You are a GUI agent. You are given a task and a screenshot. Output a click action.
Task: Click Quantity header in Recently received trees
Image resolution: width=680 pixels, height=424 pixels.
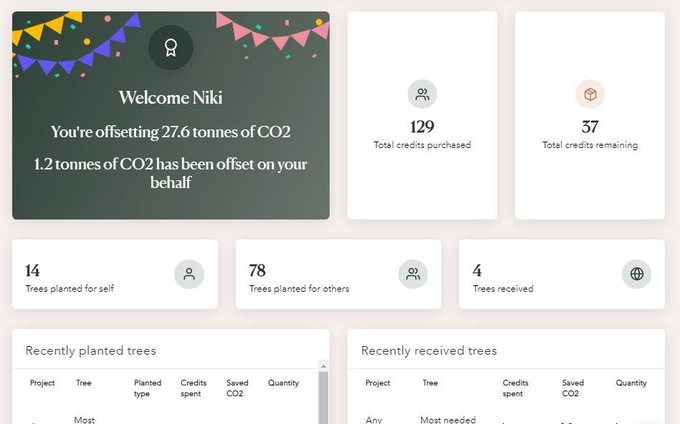[631, 383]
